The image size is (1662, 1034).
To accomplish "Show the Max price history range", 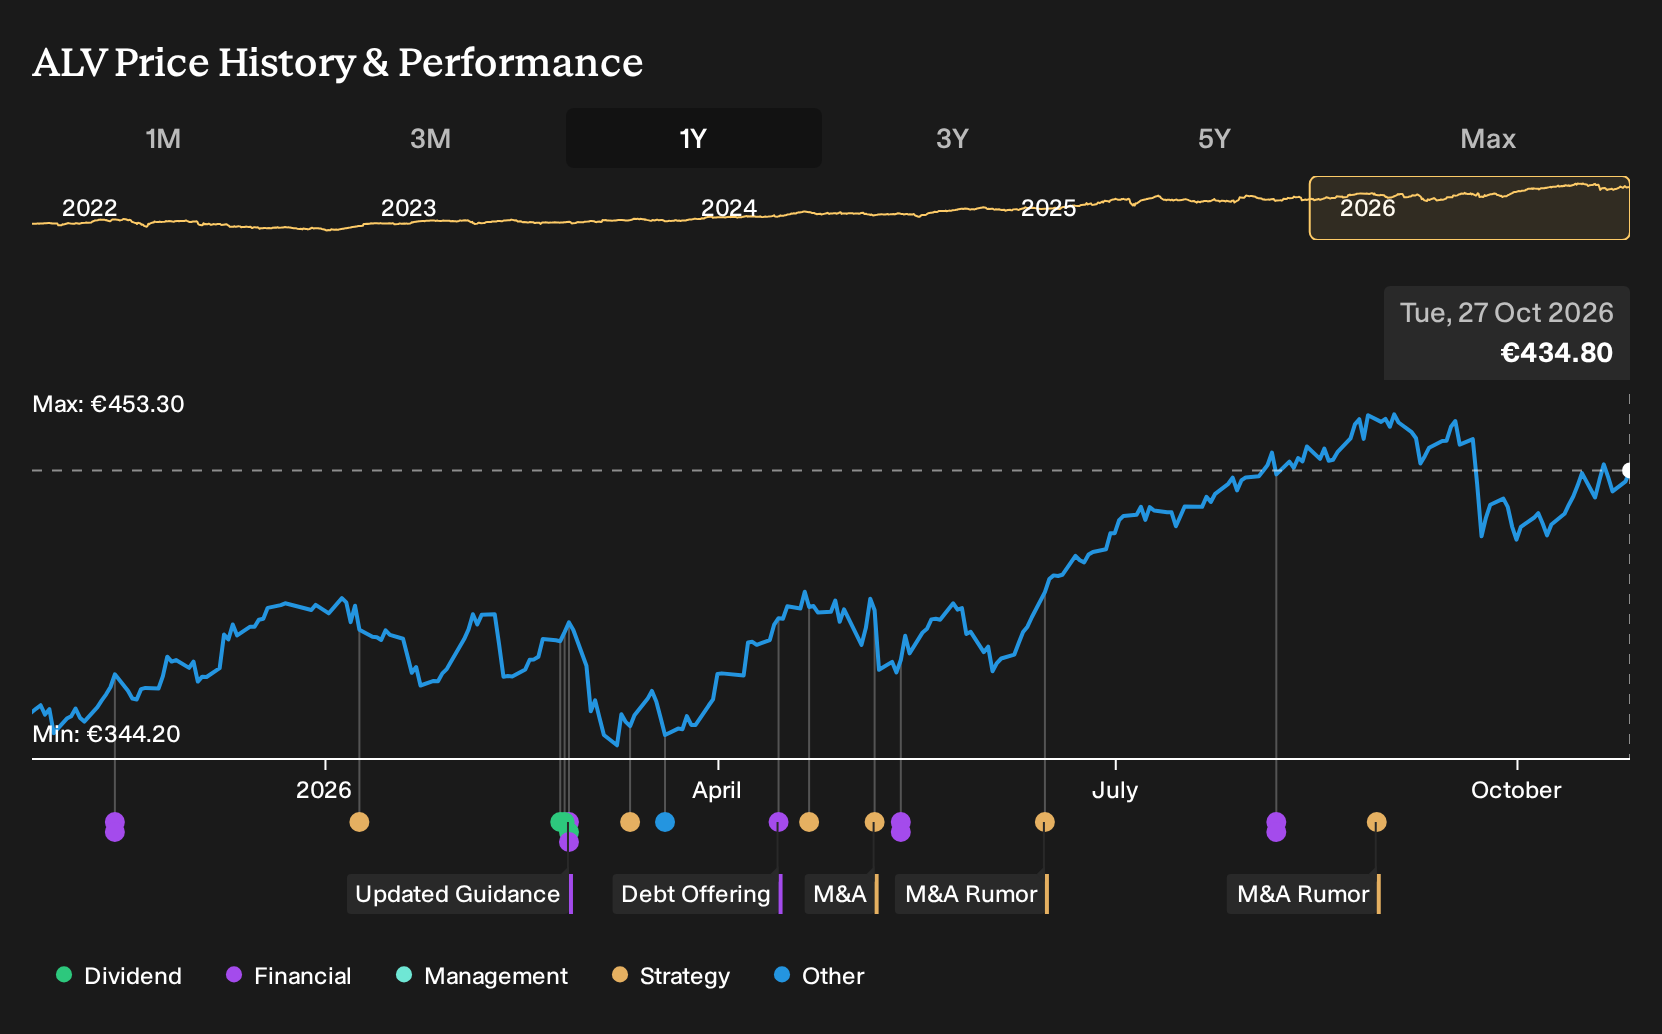I will (1488, 138).
